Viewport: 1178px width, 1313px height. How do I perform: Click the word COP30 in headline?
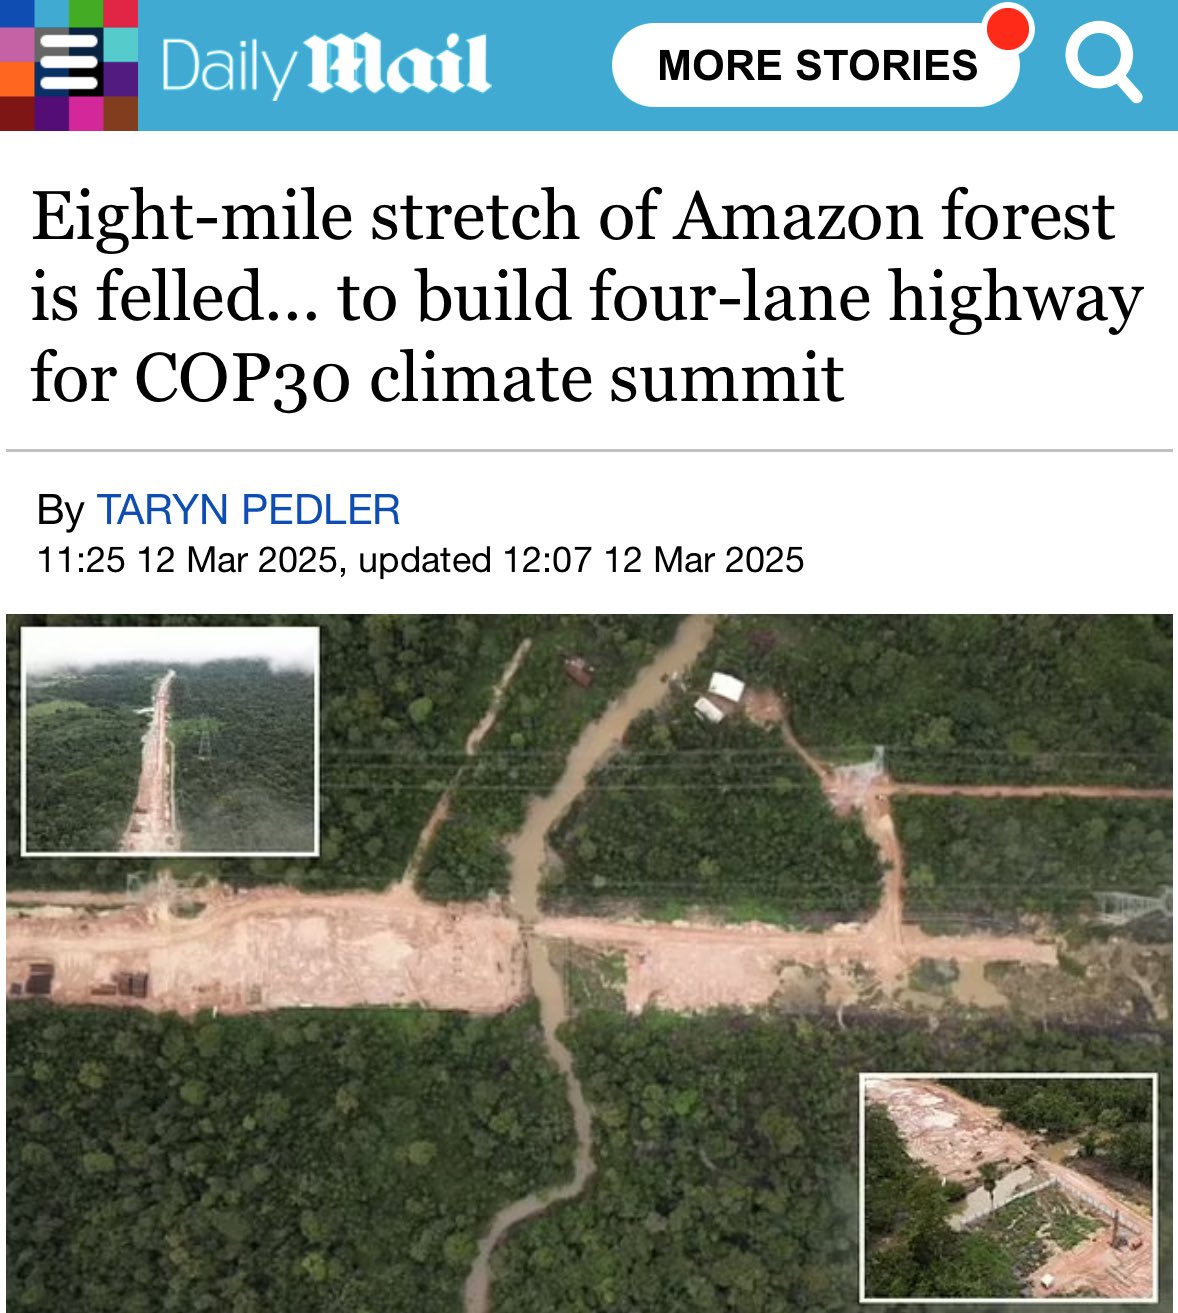[x=242, y=379]
